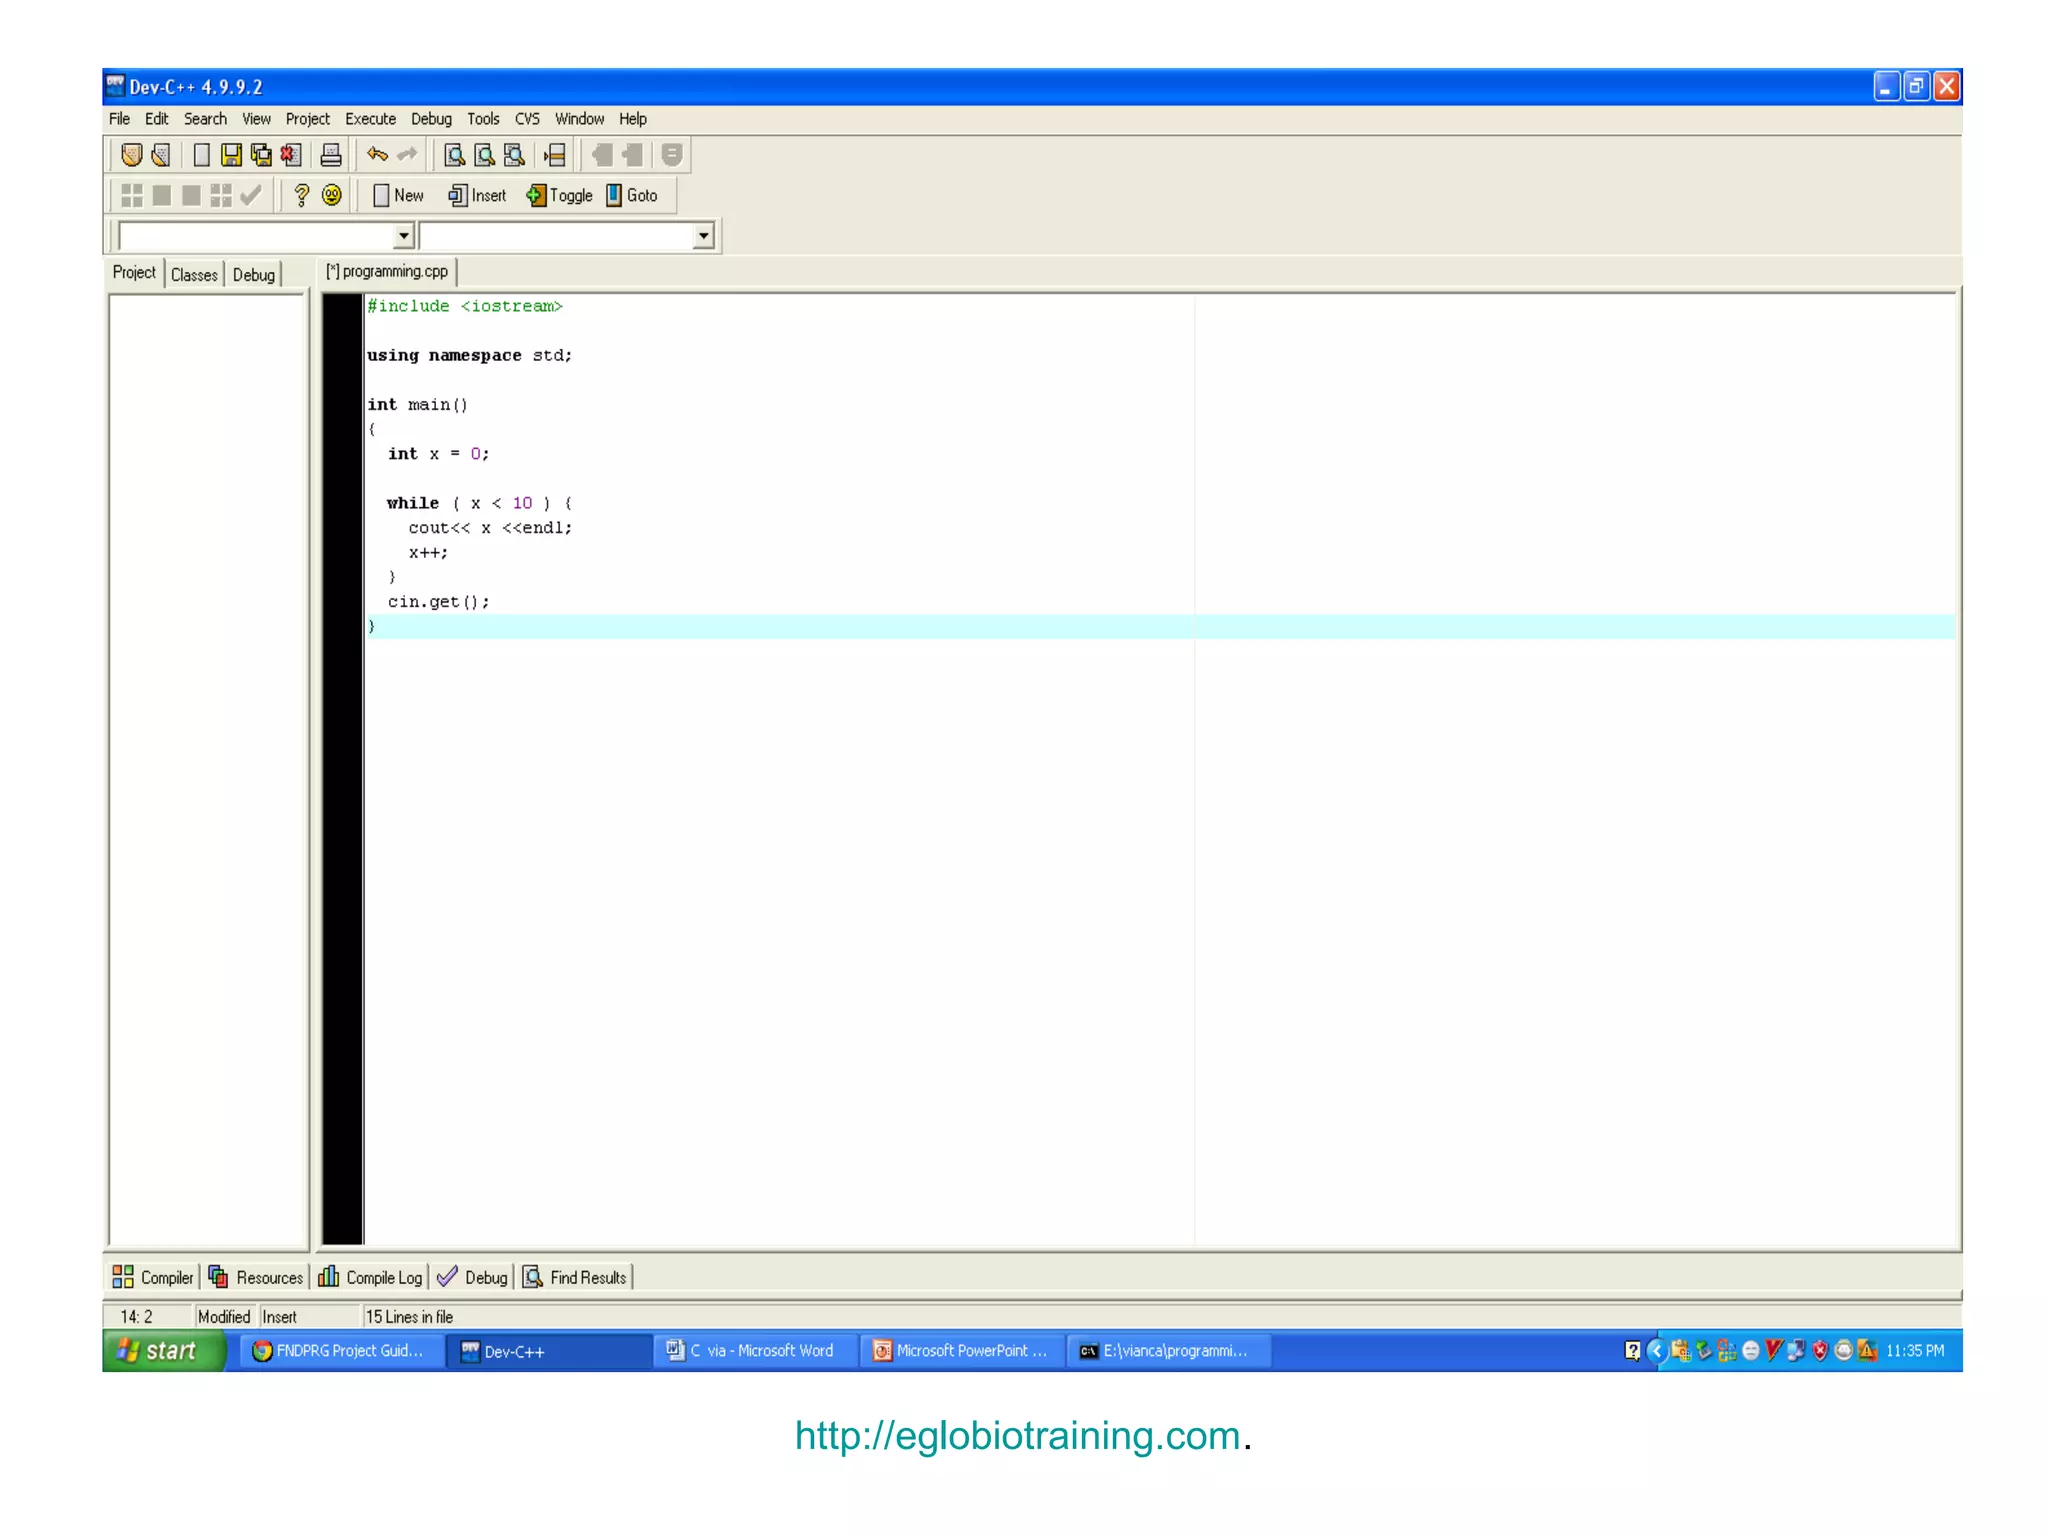Open the Execute menu

pos(370,119)
